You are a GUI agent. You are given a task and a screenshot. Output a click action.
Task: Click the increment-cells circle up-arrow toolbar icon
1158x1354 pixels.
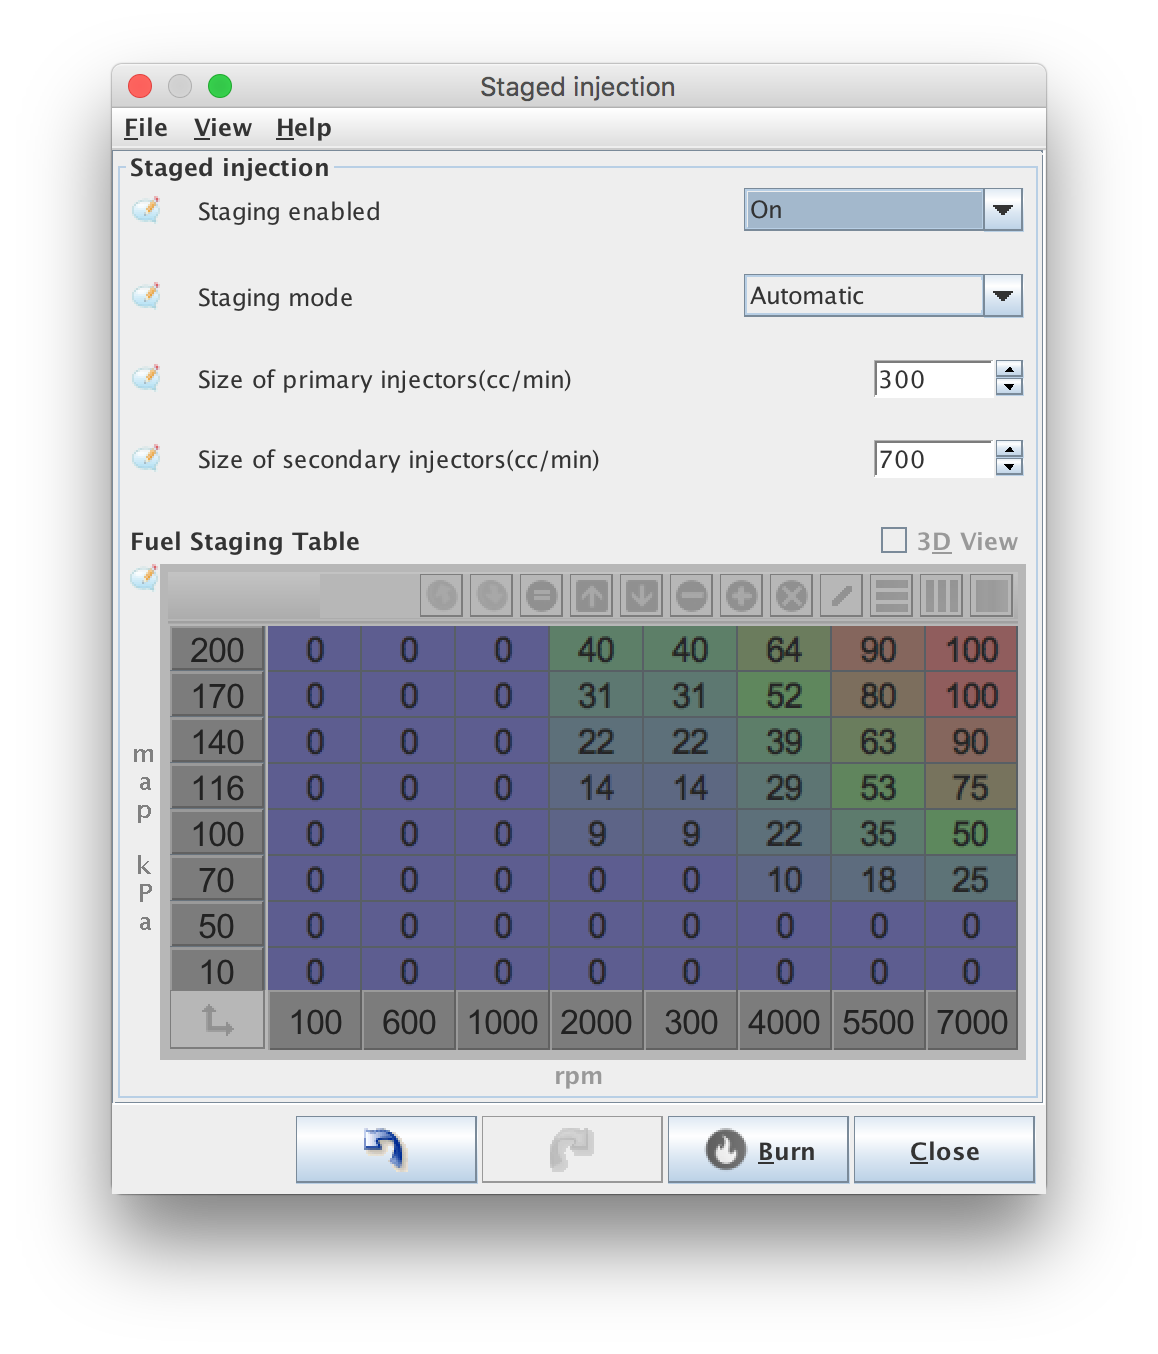pos(442,596)
